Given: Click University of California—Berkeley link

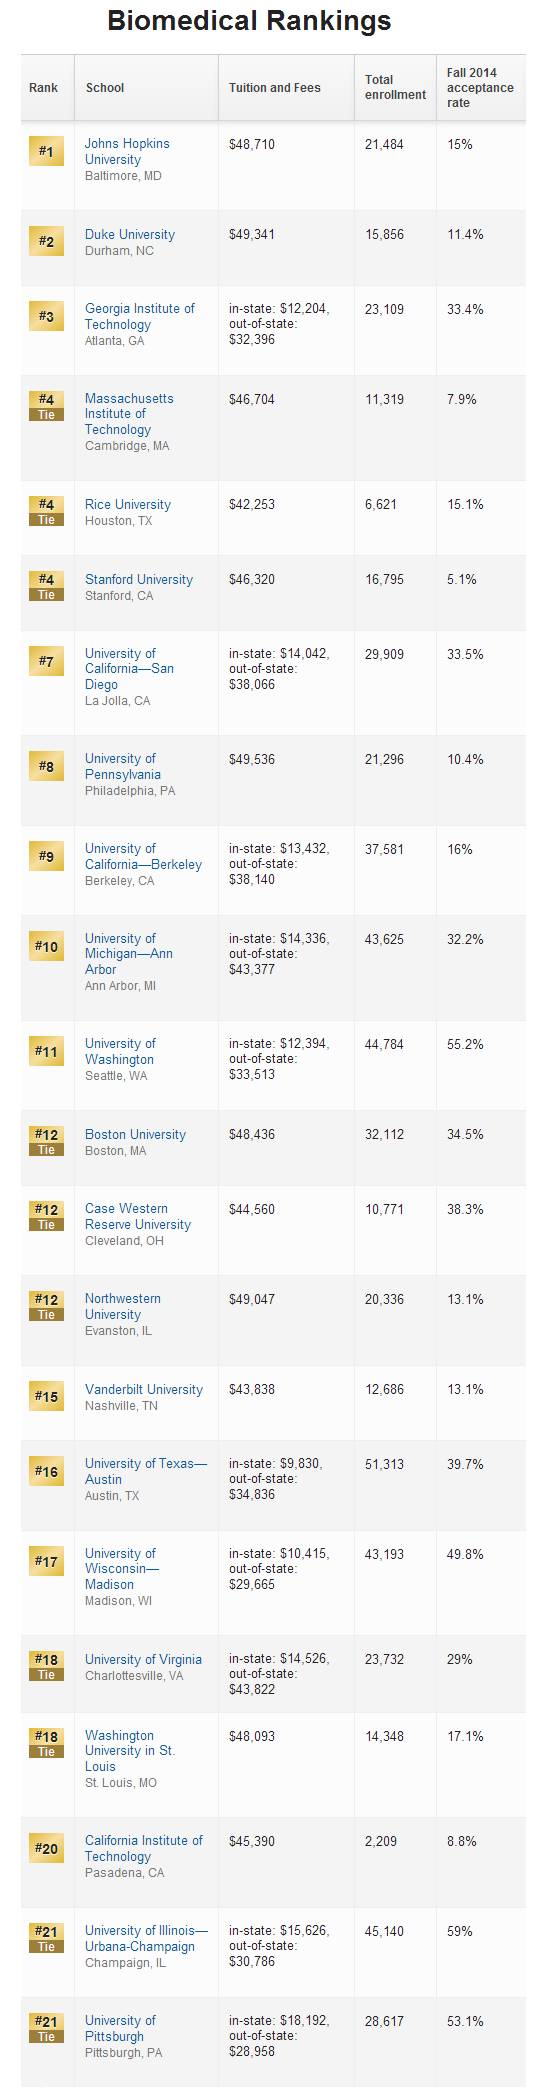Looking at the screenshot, I should tap(143, 857).
